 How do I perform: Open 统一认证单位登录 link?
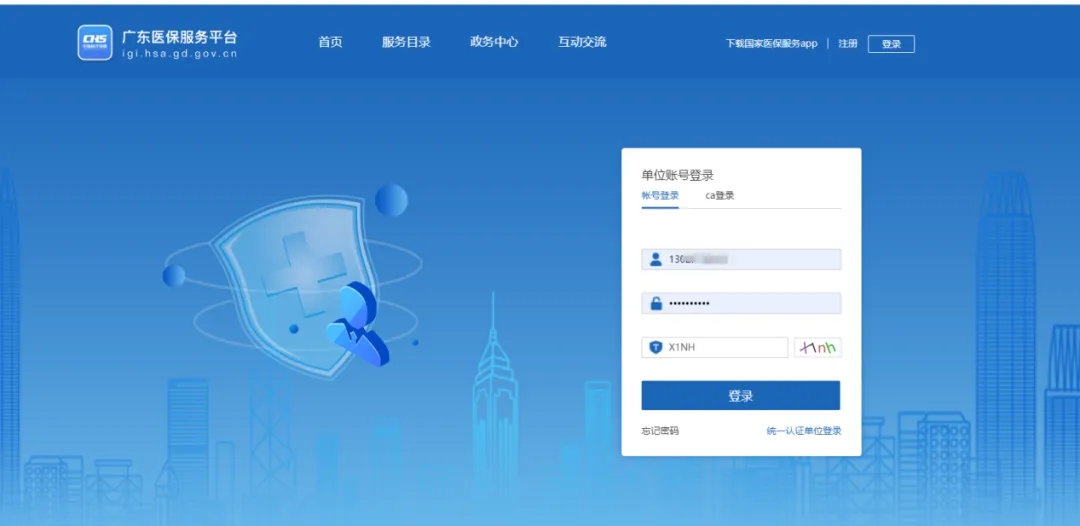(803, 431)
